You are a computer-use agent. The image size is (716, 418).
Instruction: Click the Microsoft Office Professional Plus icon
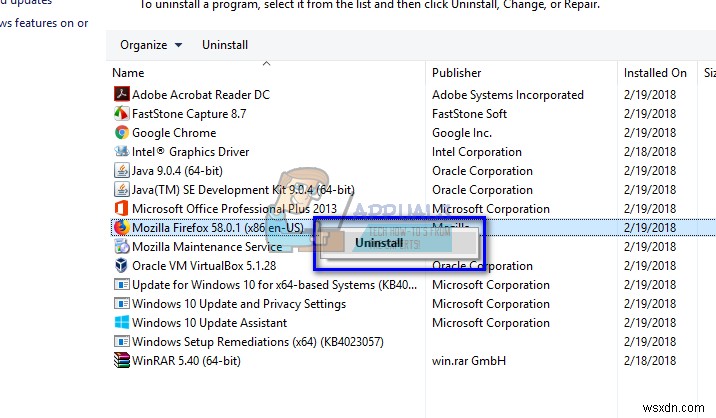point(121,208)
